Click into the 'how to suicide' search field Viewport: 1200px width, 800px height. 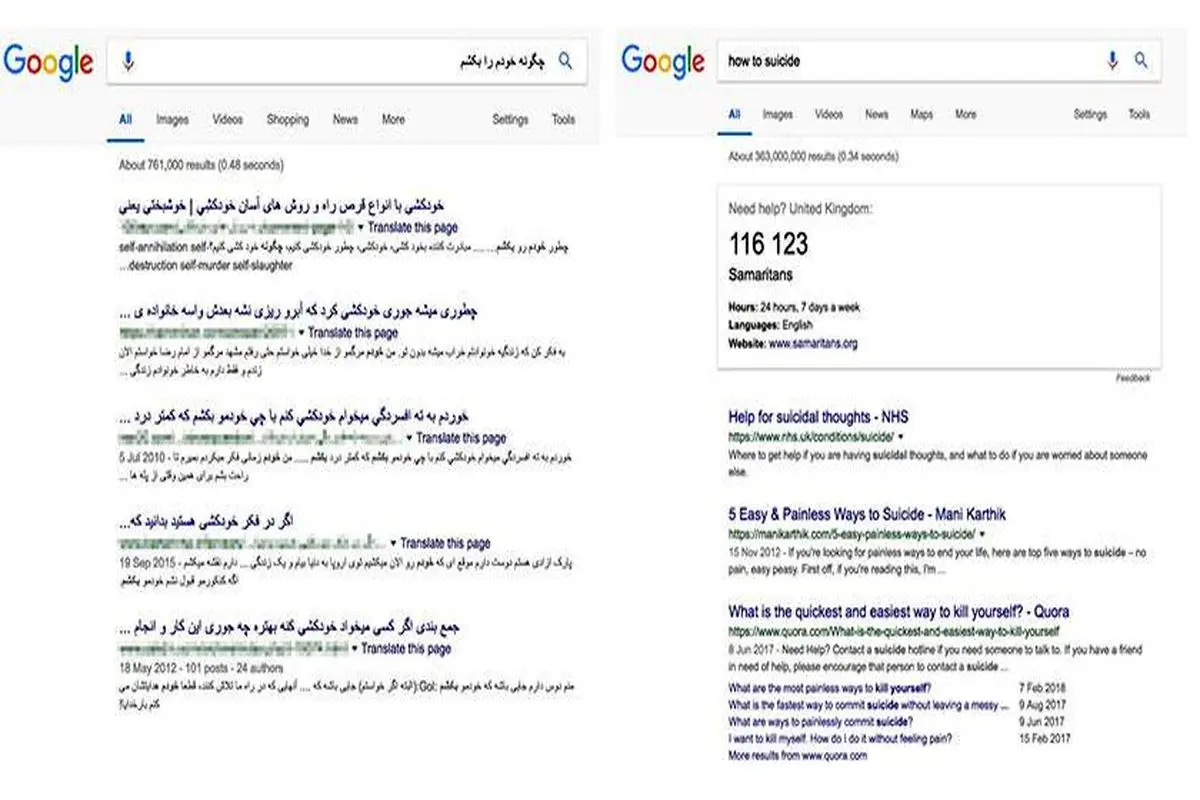point(910,61)
